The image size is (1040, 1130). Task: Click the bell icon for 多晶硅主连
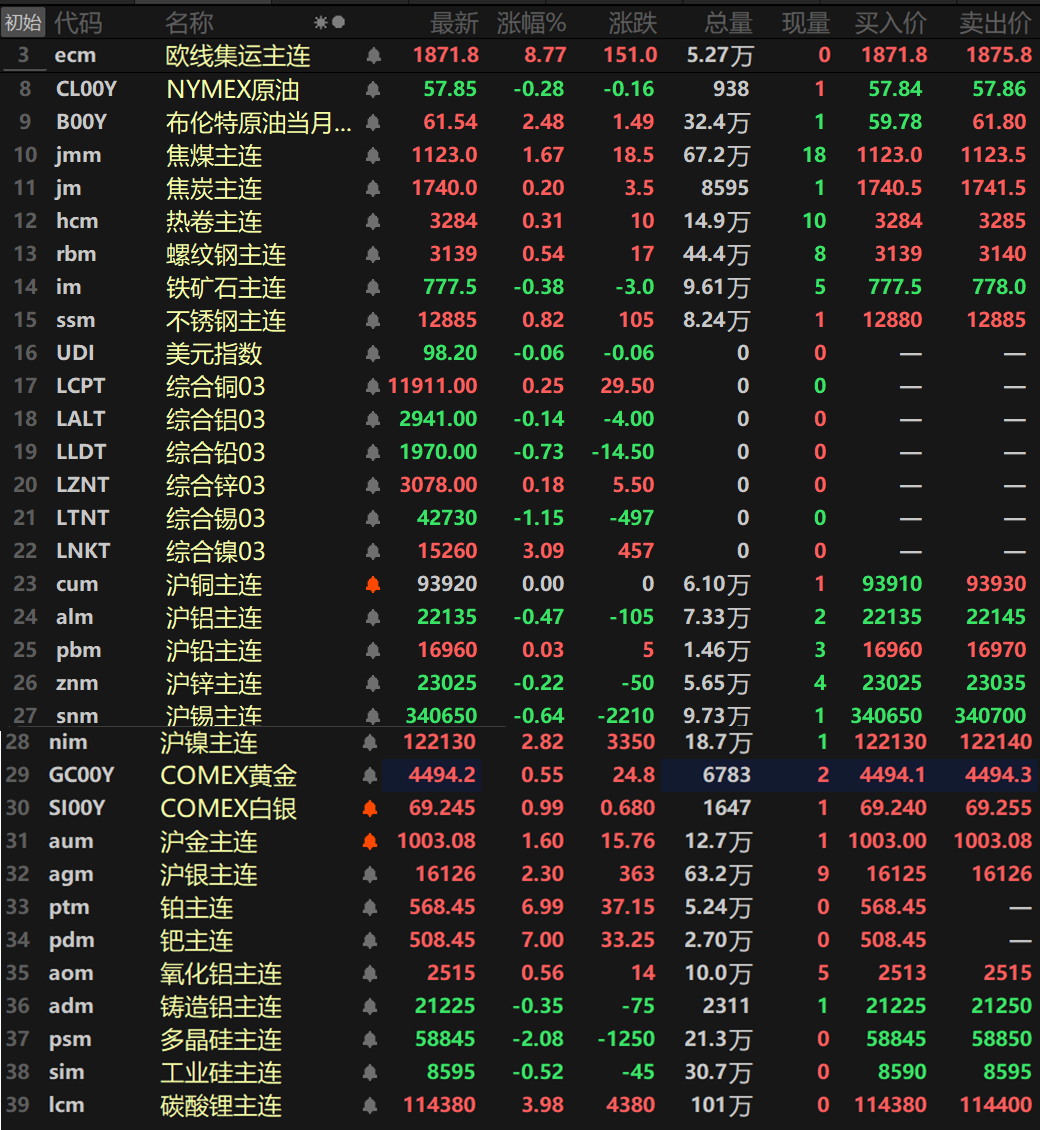(370, 1039)
